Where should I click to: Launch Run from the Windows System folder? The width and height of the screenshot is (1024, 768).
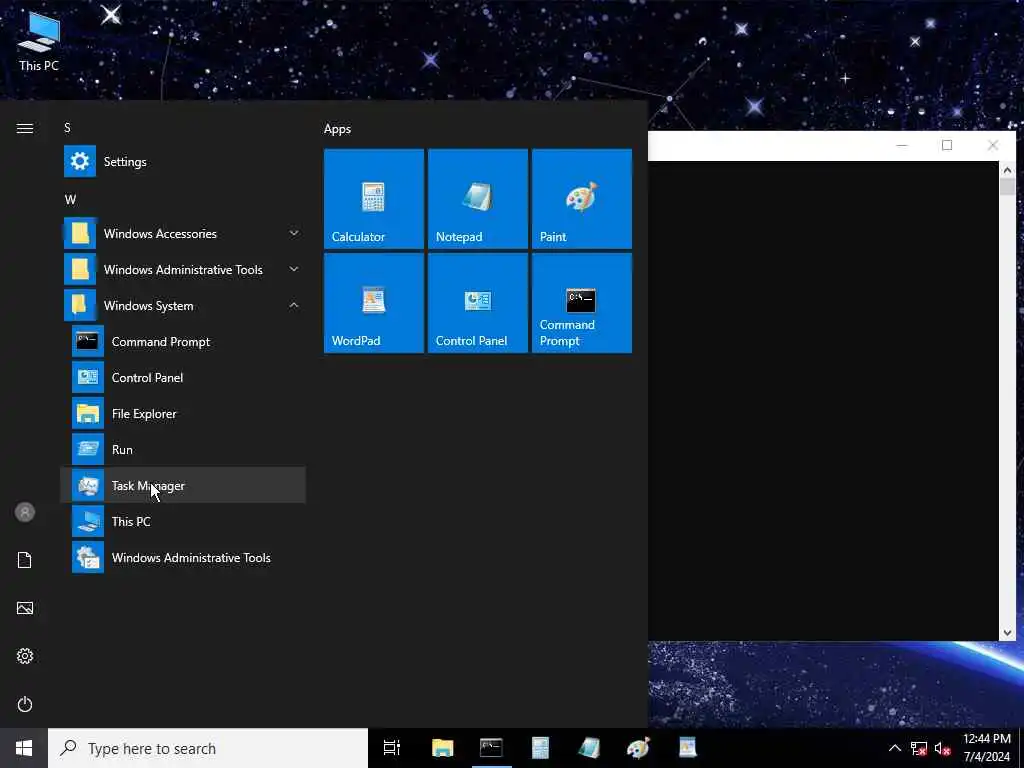(183, 449)
